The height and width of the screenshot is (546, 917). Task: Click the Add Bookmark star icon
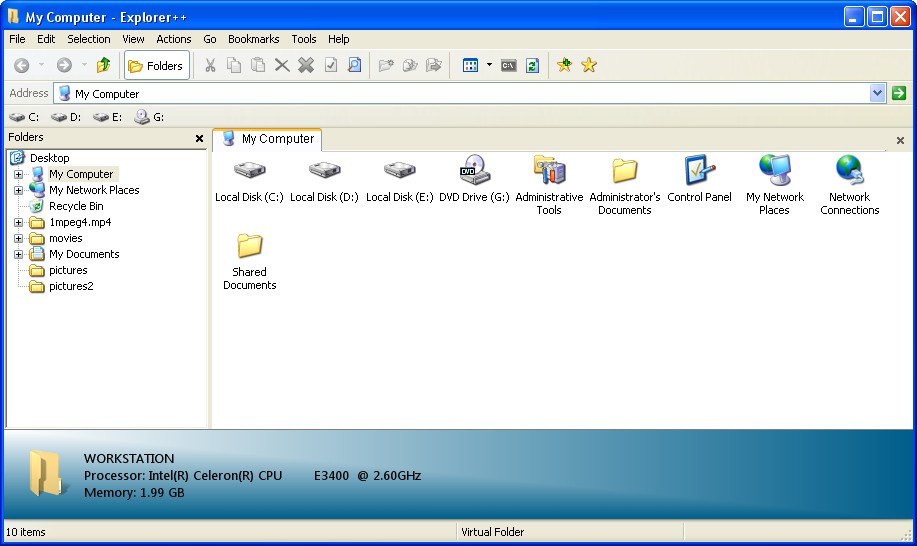point(564,65)
